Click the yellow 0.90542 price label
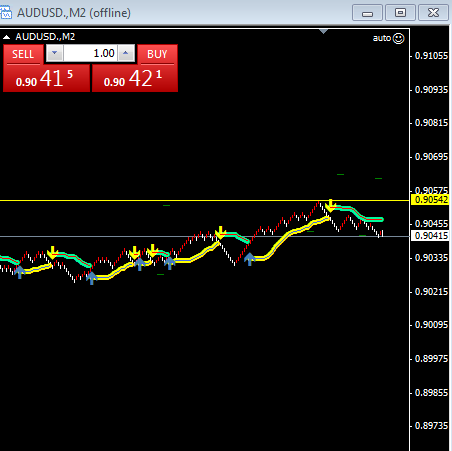Screen dimensions: 452x451 click(x=431, y=200)
